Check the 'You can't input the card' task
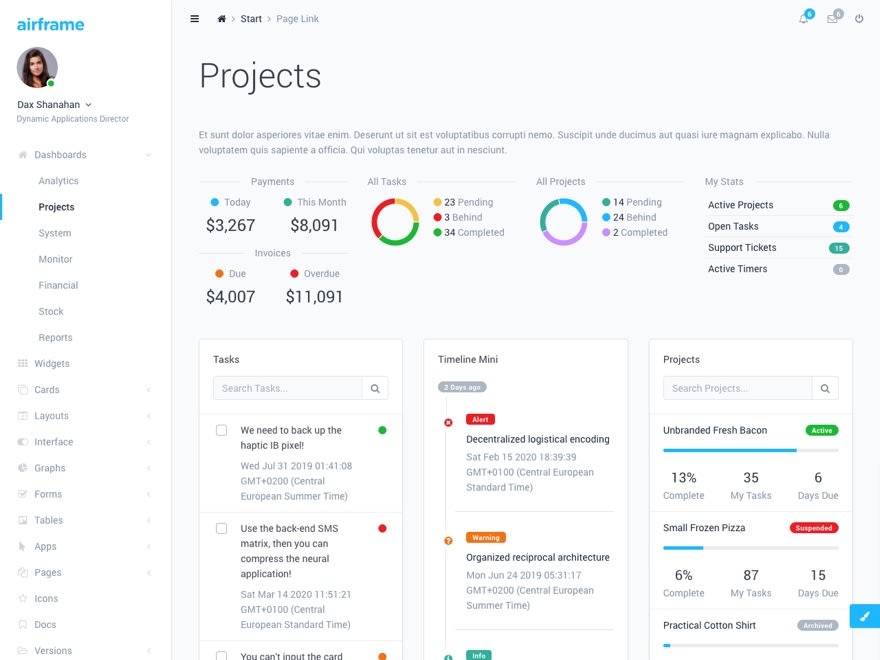Screen dimensions: 880x660 coord(222,656)
